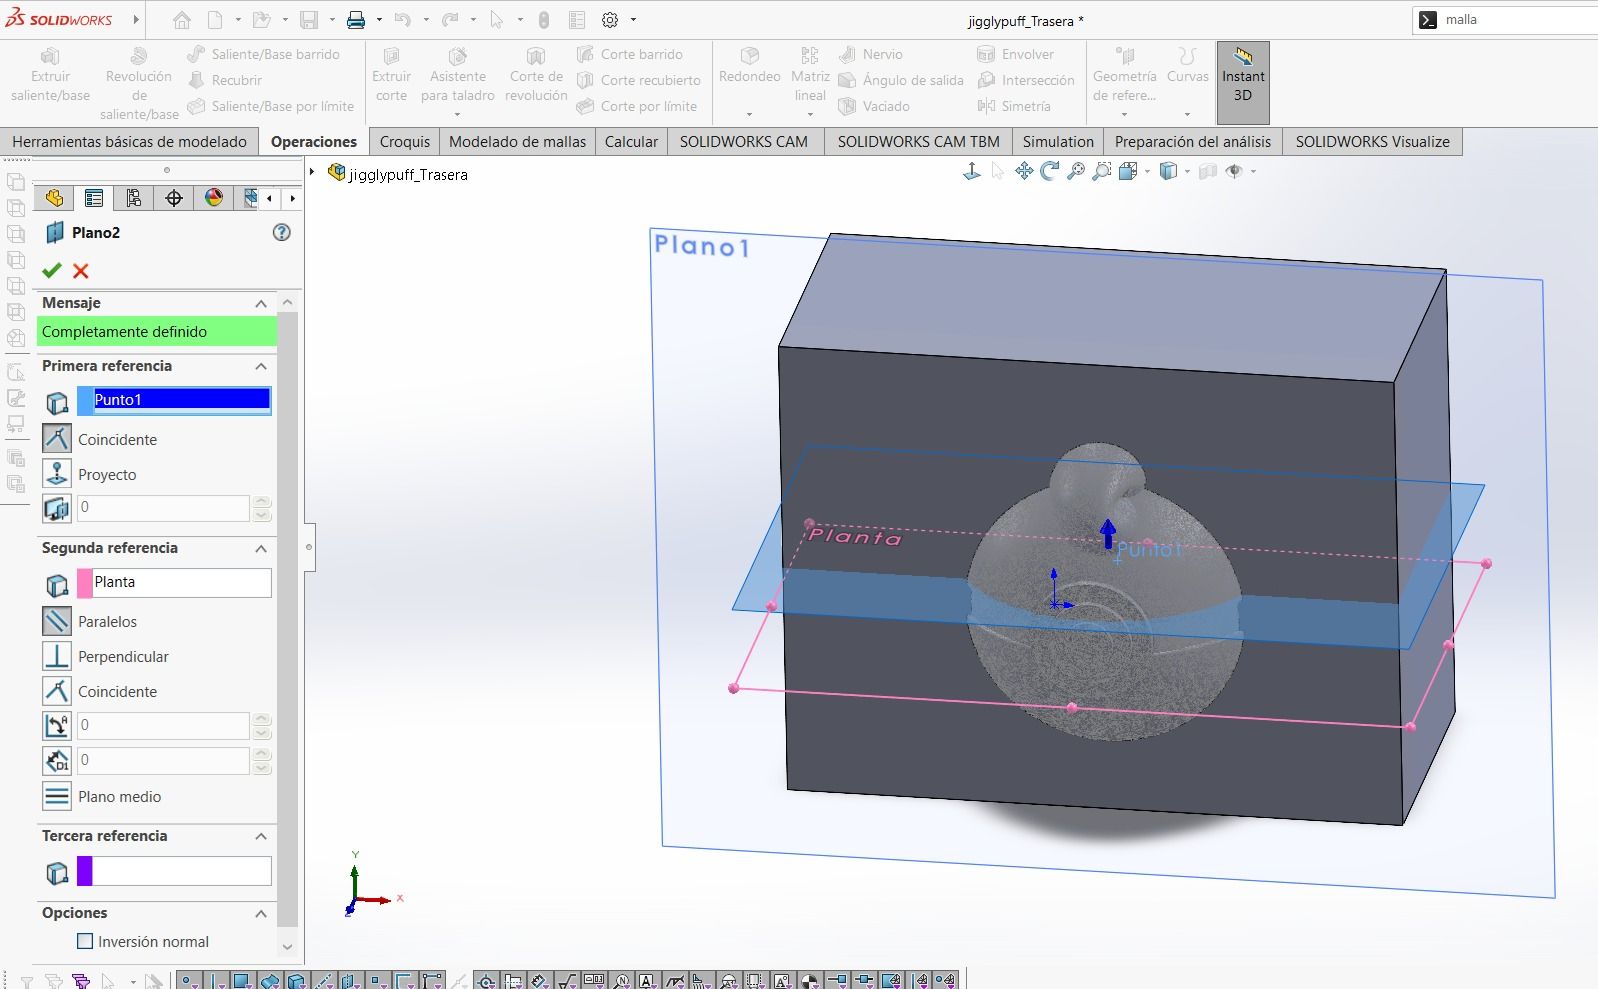Click the Vaciado shell tool
The image size is (1598, 989).
coord(874,106)
